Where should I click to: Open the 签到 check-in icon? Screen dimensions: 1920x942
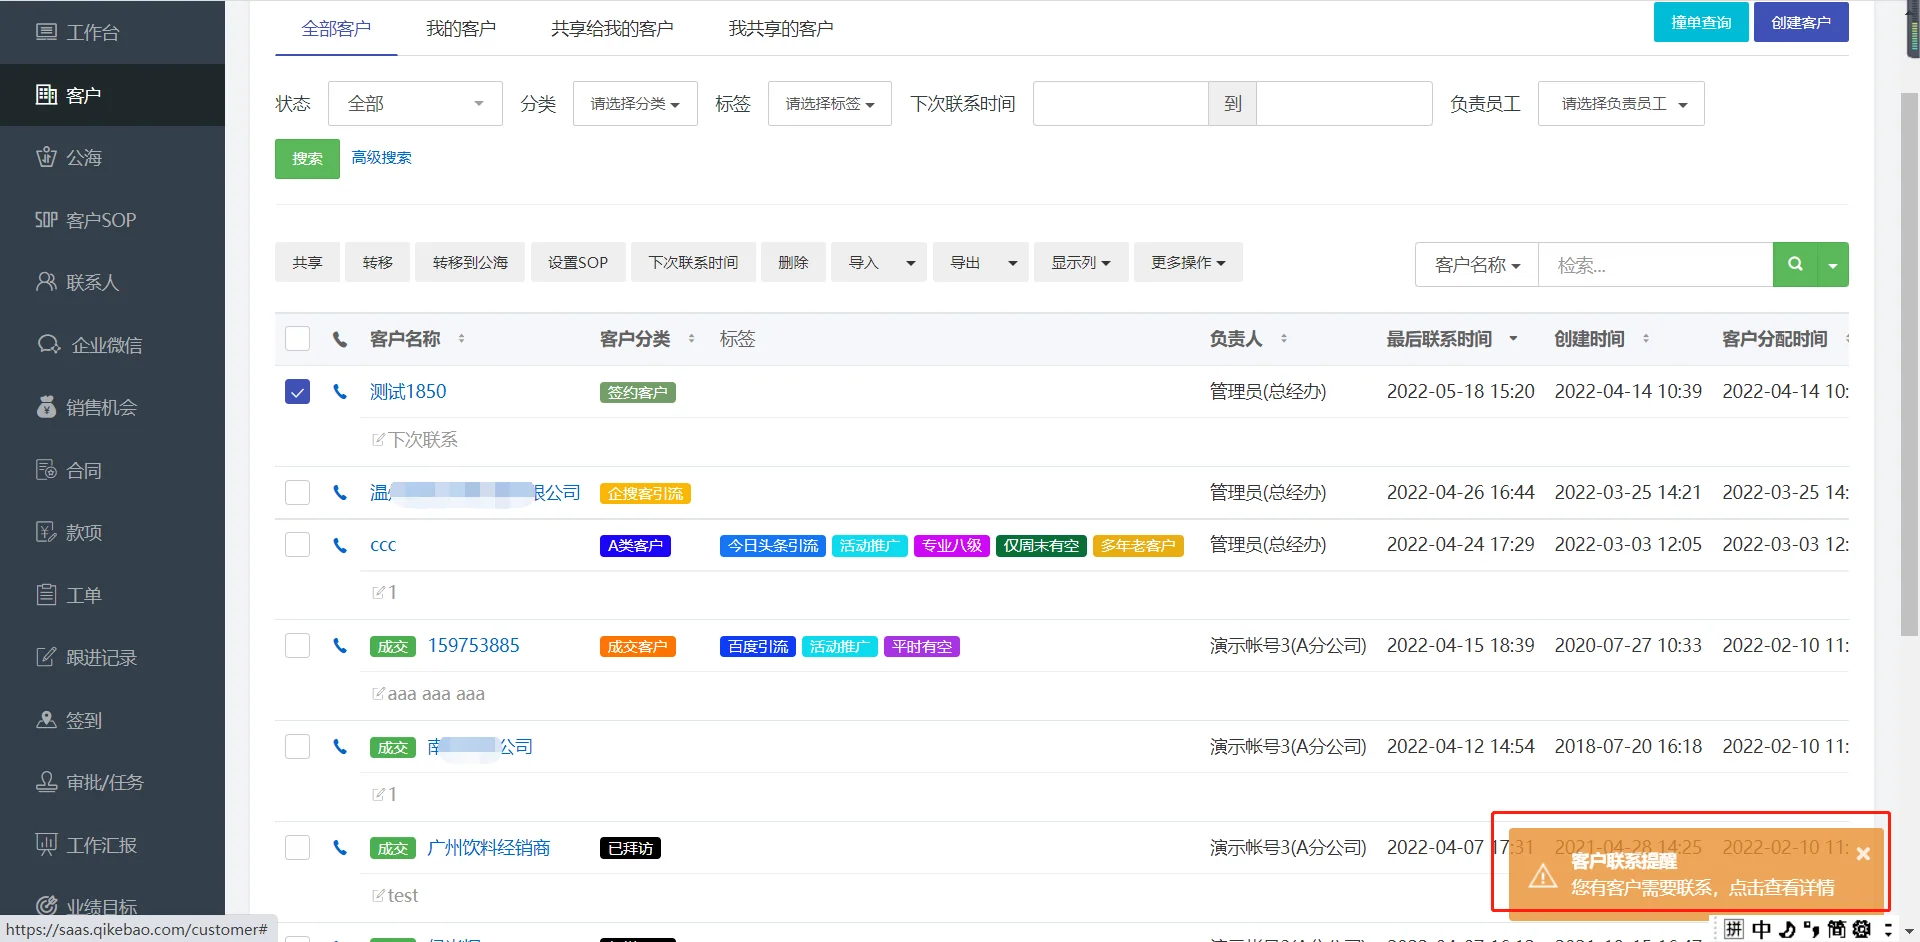46,720
